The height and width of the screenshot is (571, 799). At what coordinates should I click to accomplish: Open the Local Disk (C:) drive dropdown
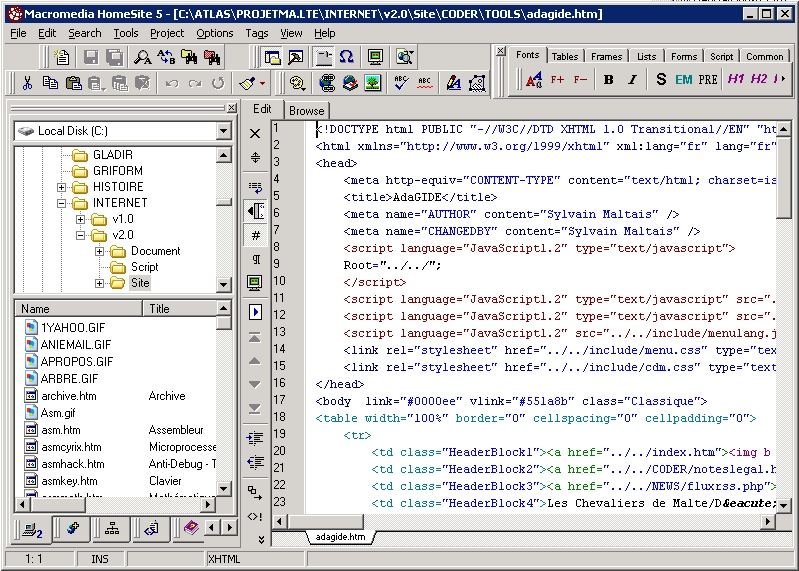coord(224,131)
